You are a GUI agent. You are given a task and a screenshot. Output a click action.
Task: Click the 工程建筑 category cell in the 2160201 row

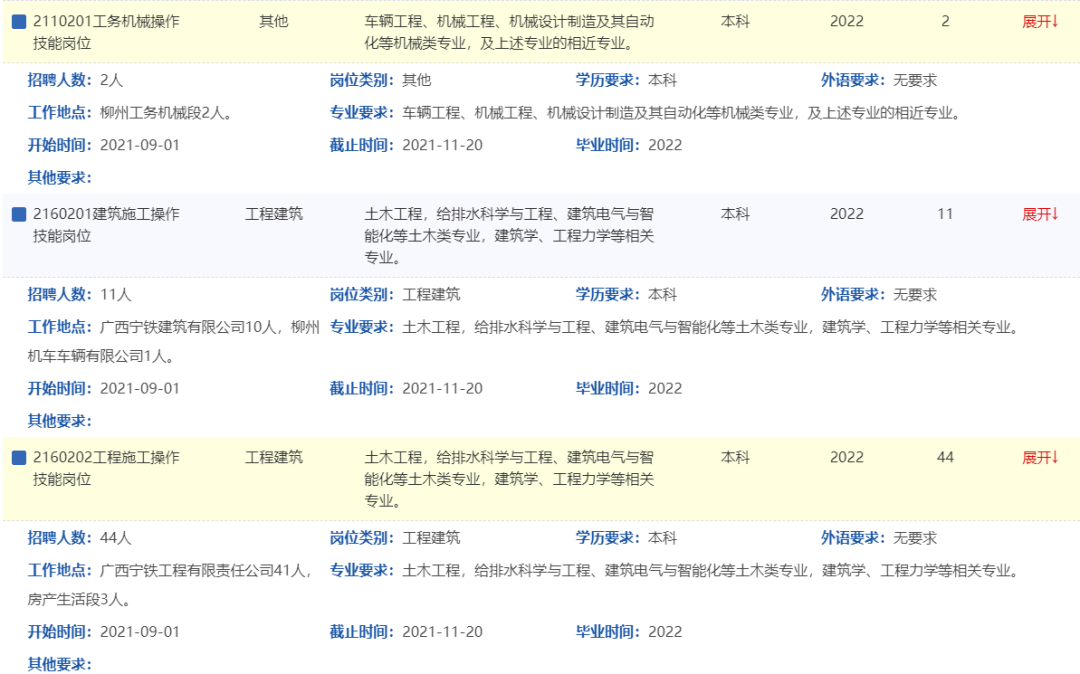[x=273, y=214]
